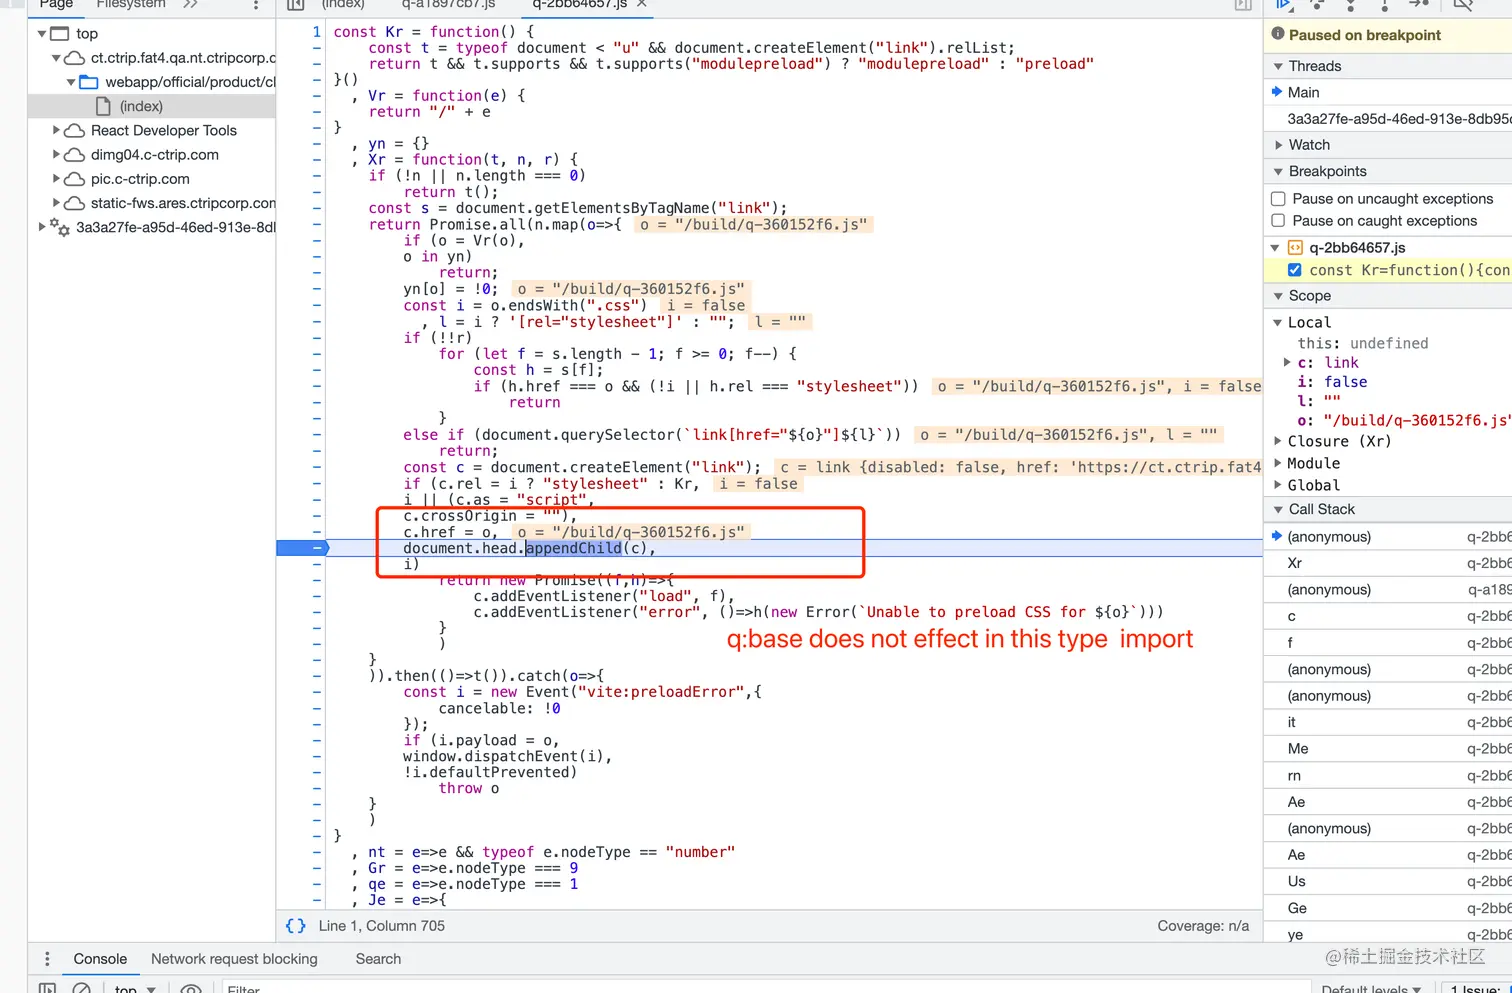This screenshot has width=1512, height=993.
Task: Toggle the file navigator pane icon
Action: (296, 5)
